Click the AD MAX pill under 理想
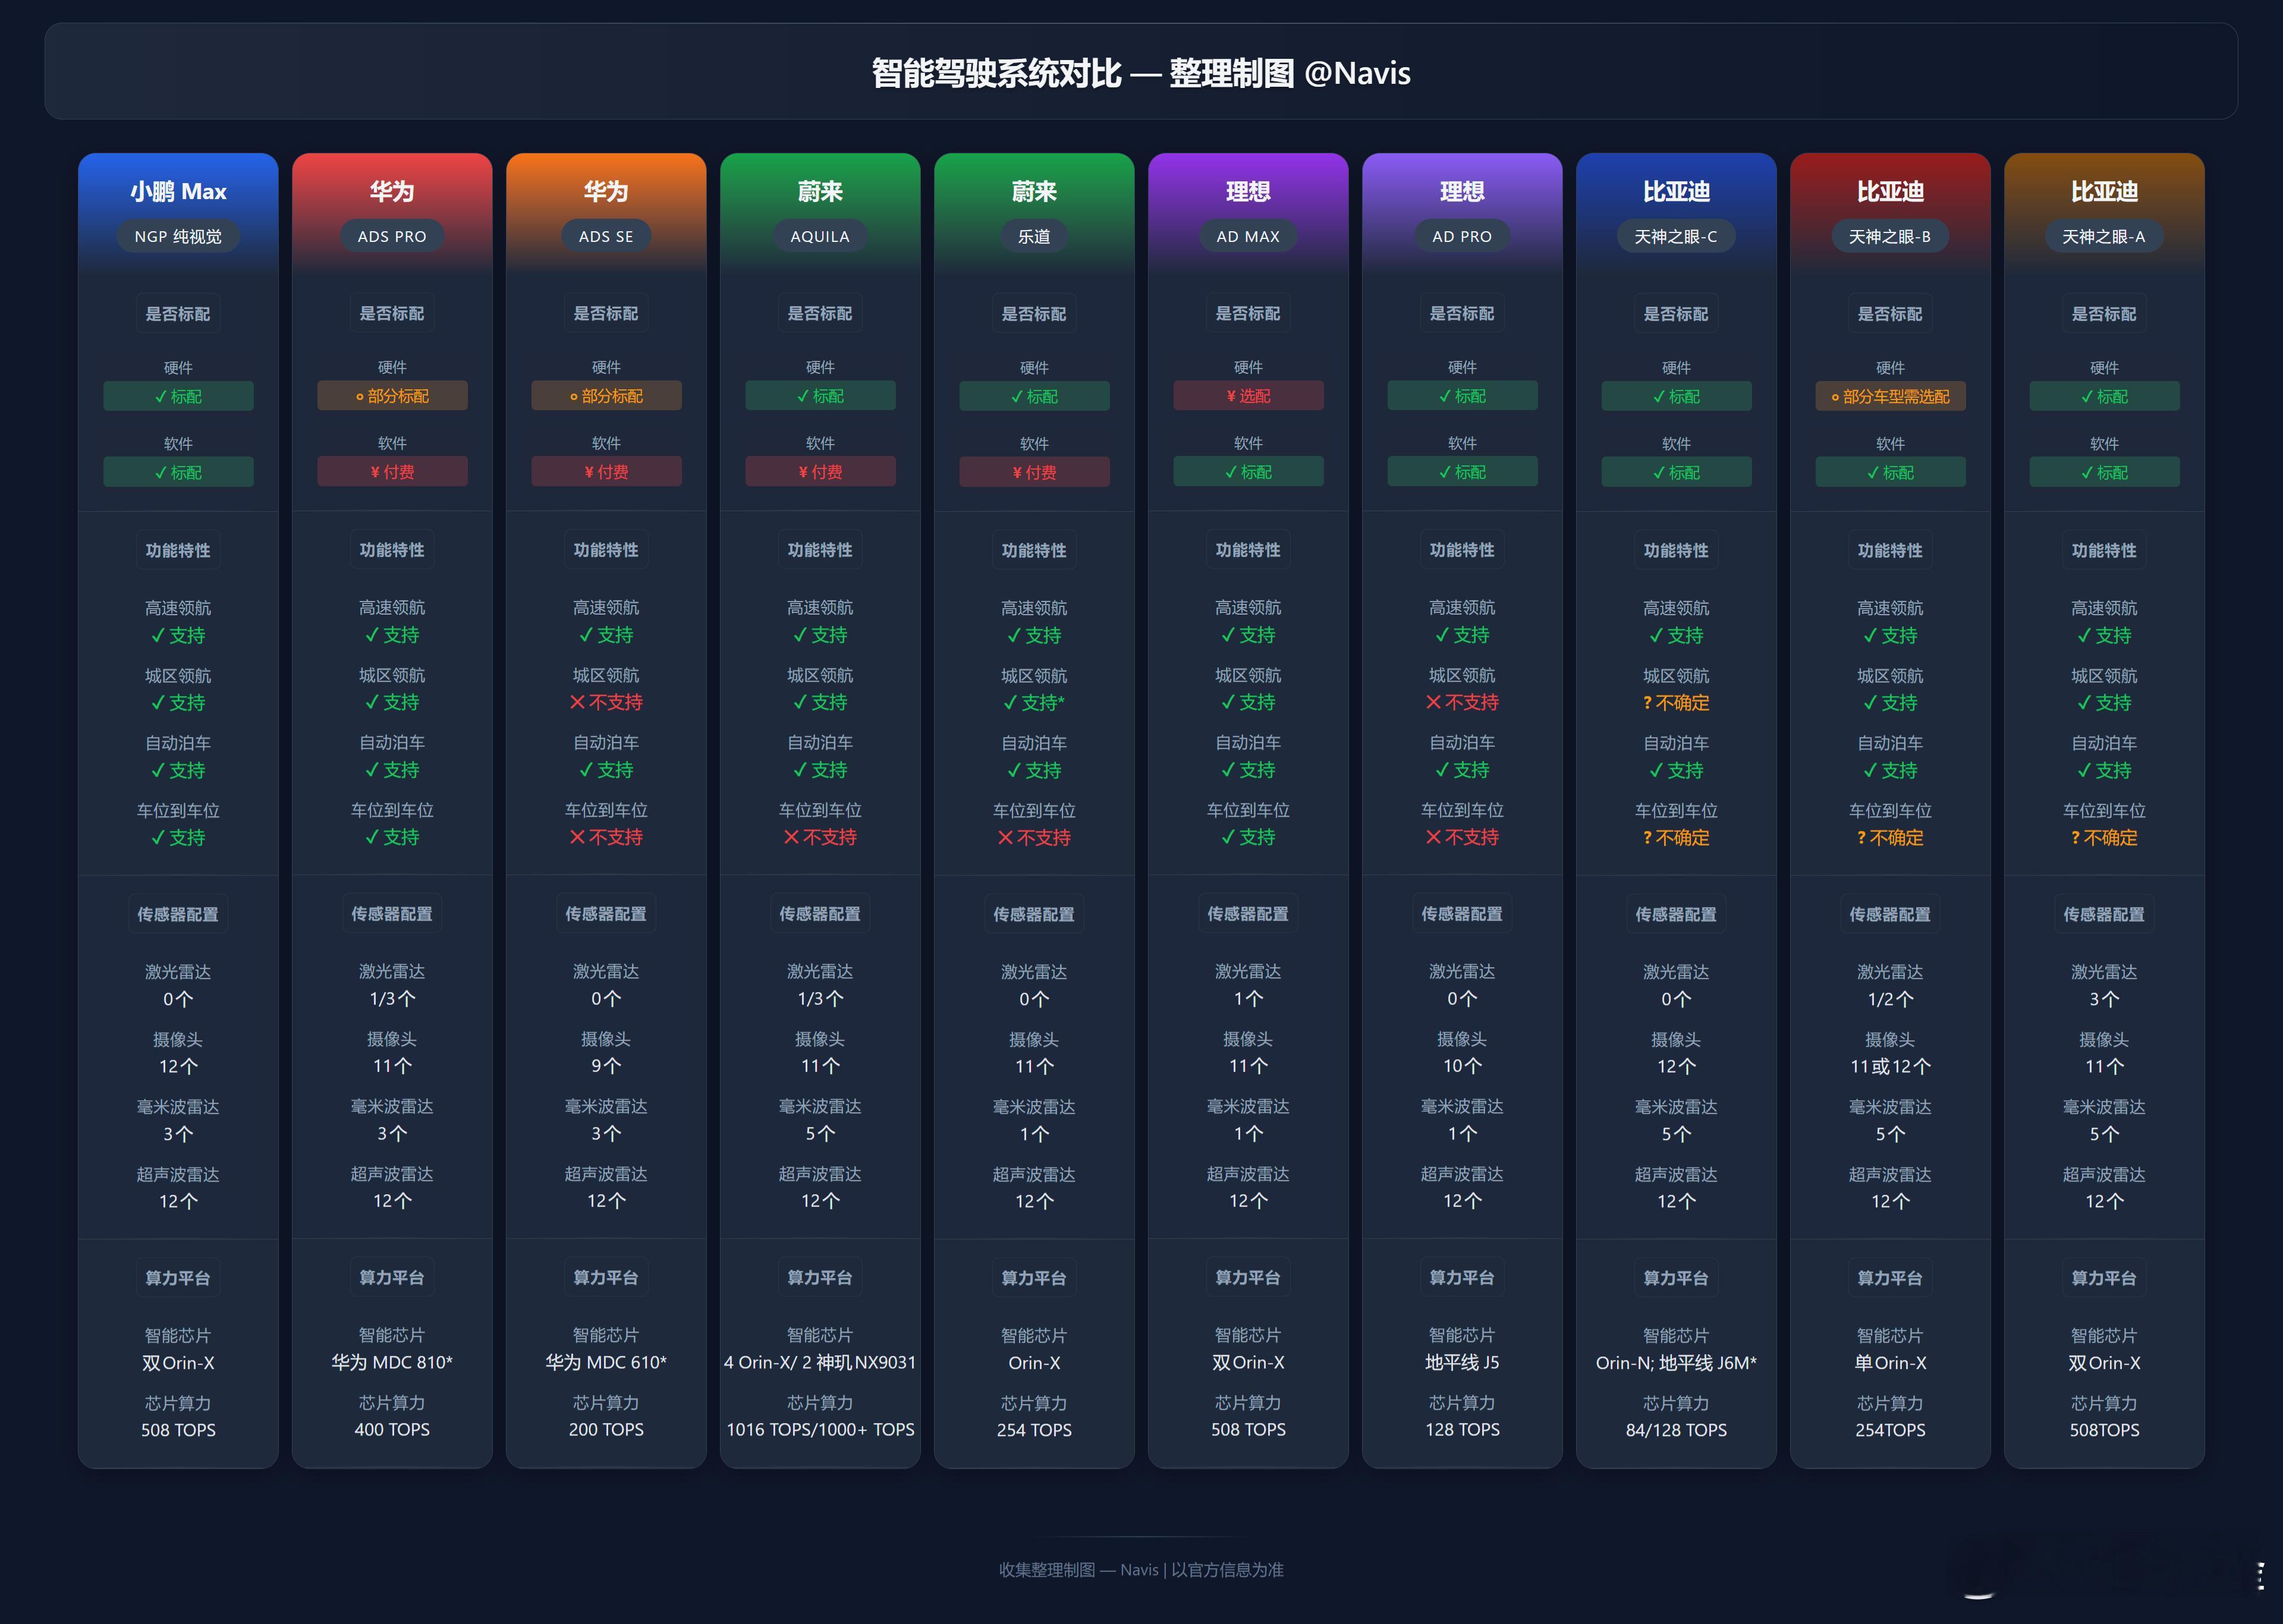Screen dimensions: 2283x1624 click(1248, 236)
